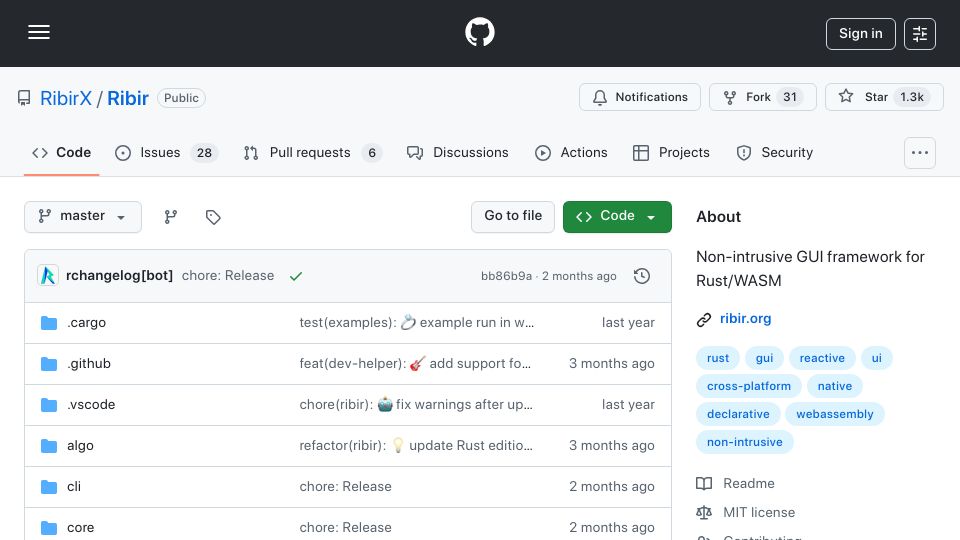Click the folder icon beside .cargo
The width and height of the screenshot is (960, 540).
pos(49,323)
